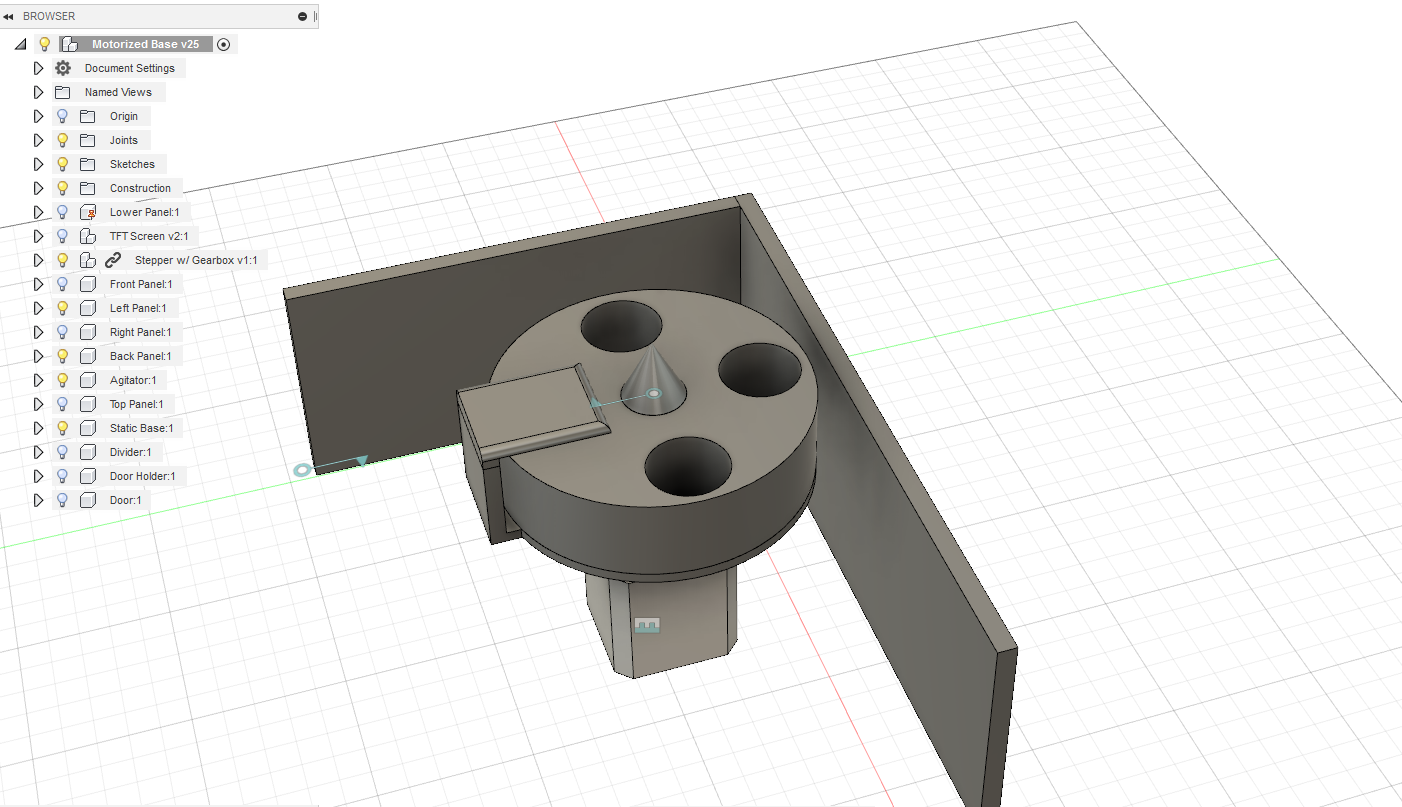
Task: Select the "Divider:1" label
Action: [x=131, y=452]
